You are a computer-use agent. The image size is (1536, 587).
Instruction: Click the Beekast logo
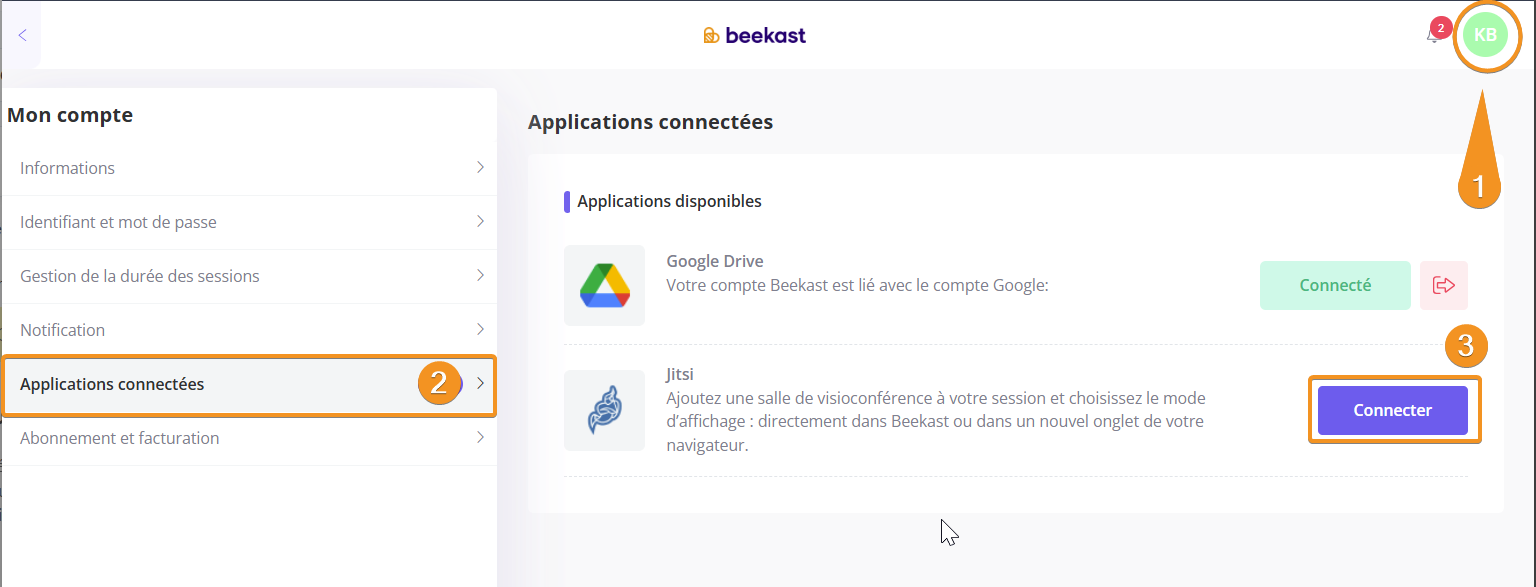coord(754,36)
